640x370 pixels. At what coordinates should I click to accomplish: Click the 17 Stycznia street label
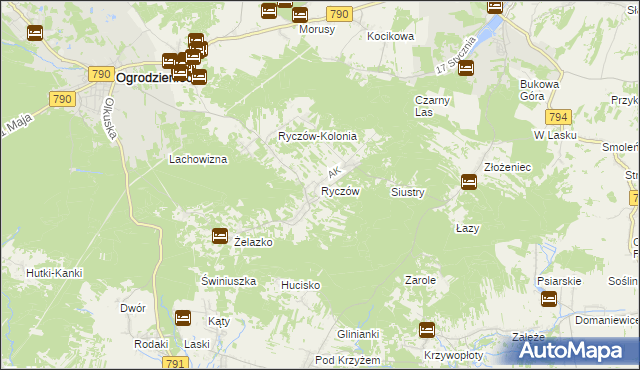point(456,55)
